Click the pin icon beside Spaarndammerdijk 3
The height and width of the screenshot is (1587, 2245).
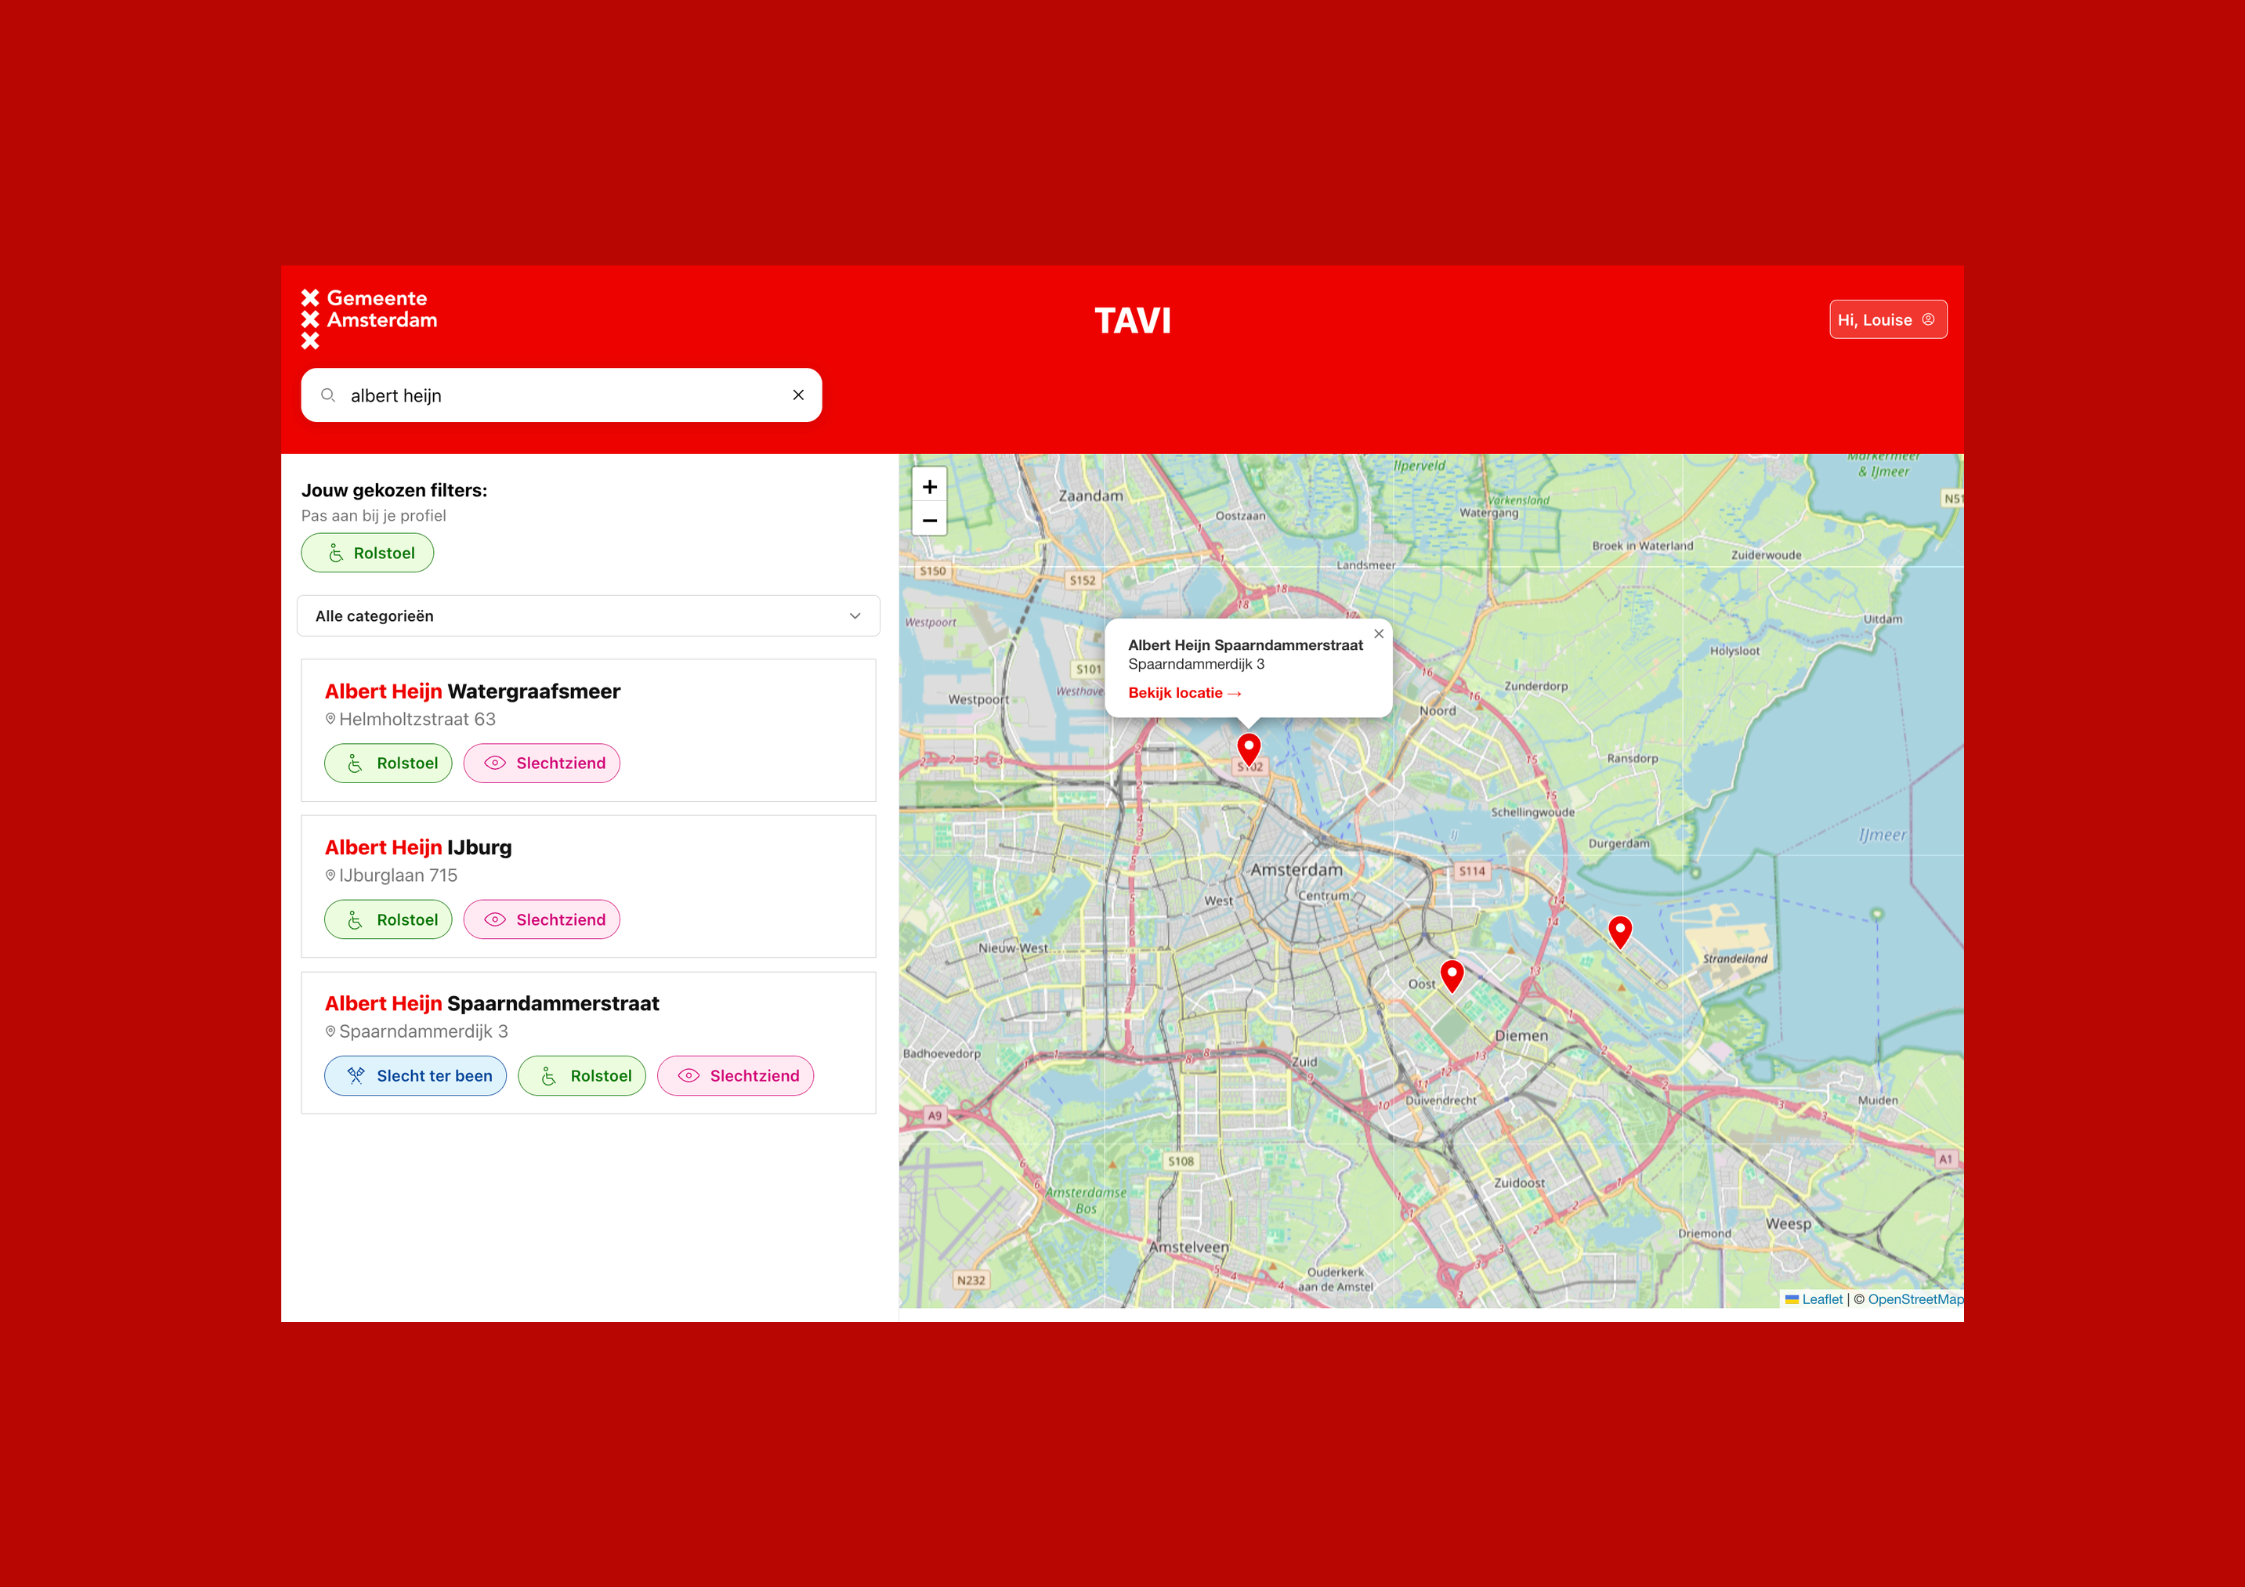click(330, 1031)
